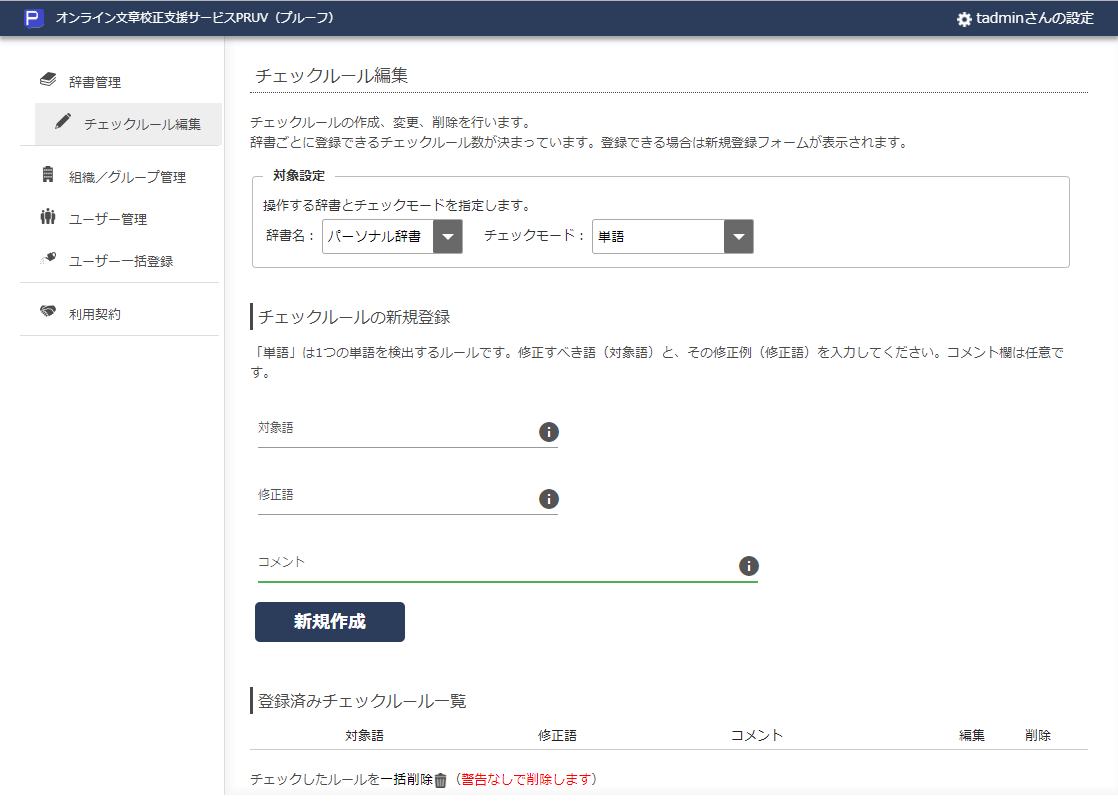Image resolution: width=1118 pixels, height=806 pixels.
Task: Click the ユーザー一括登録 sidebar icon
Action: [x=47, y=257]
